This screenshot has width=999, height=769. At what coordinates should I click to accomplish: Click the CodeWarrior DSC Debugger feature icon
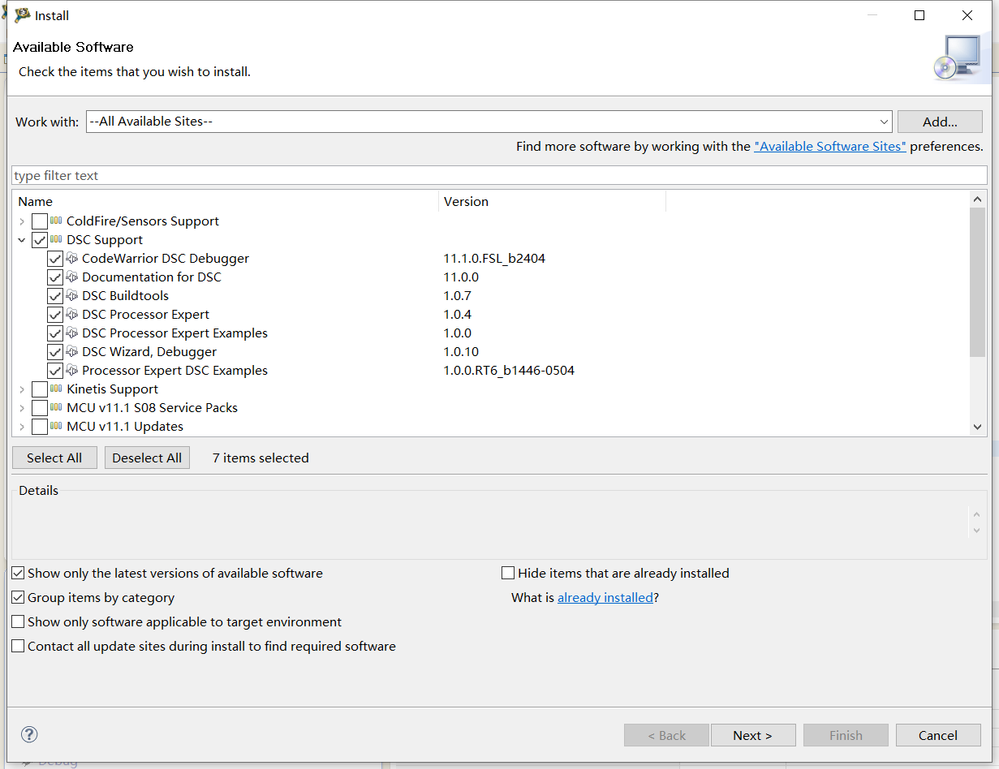click(x=72, y=259)
